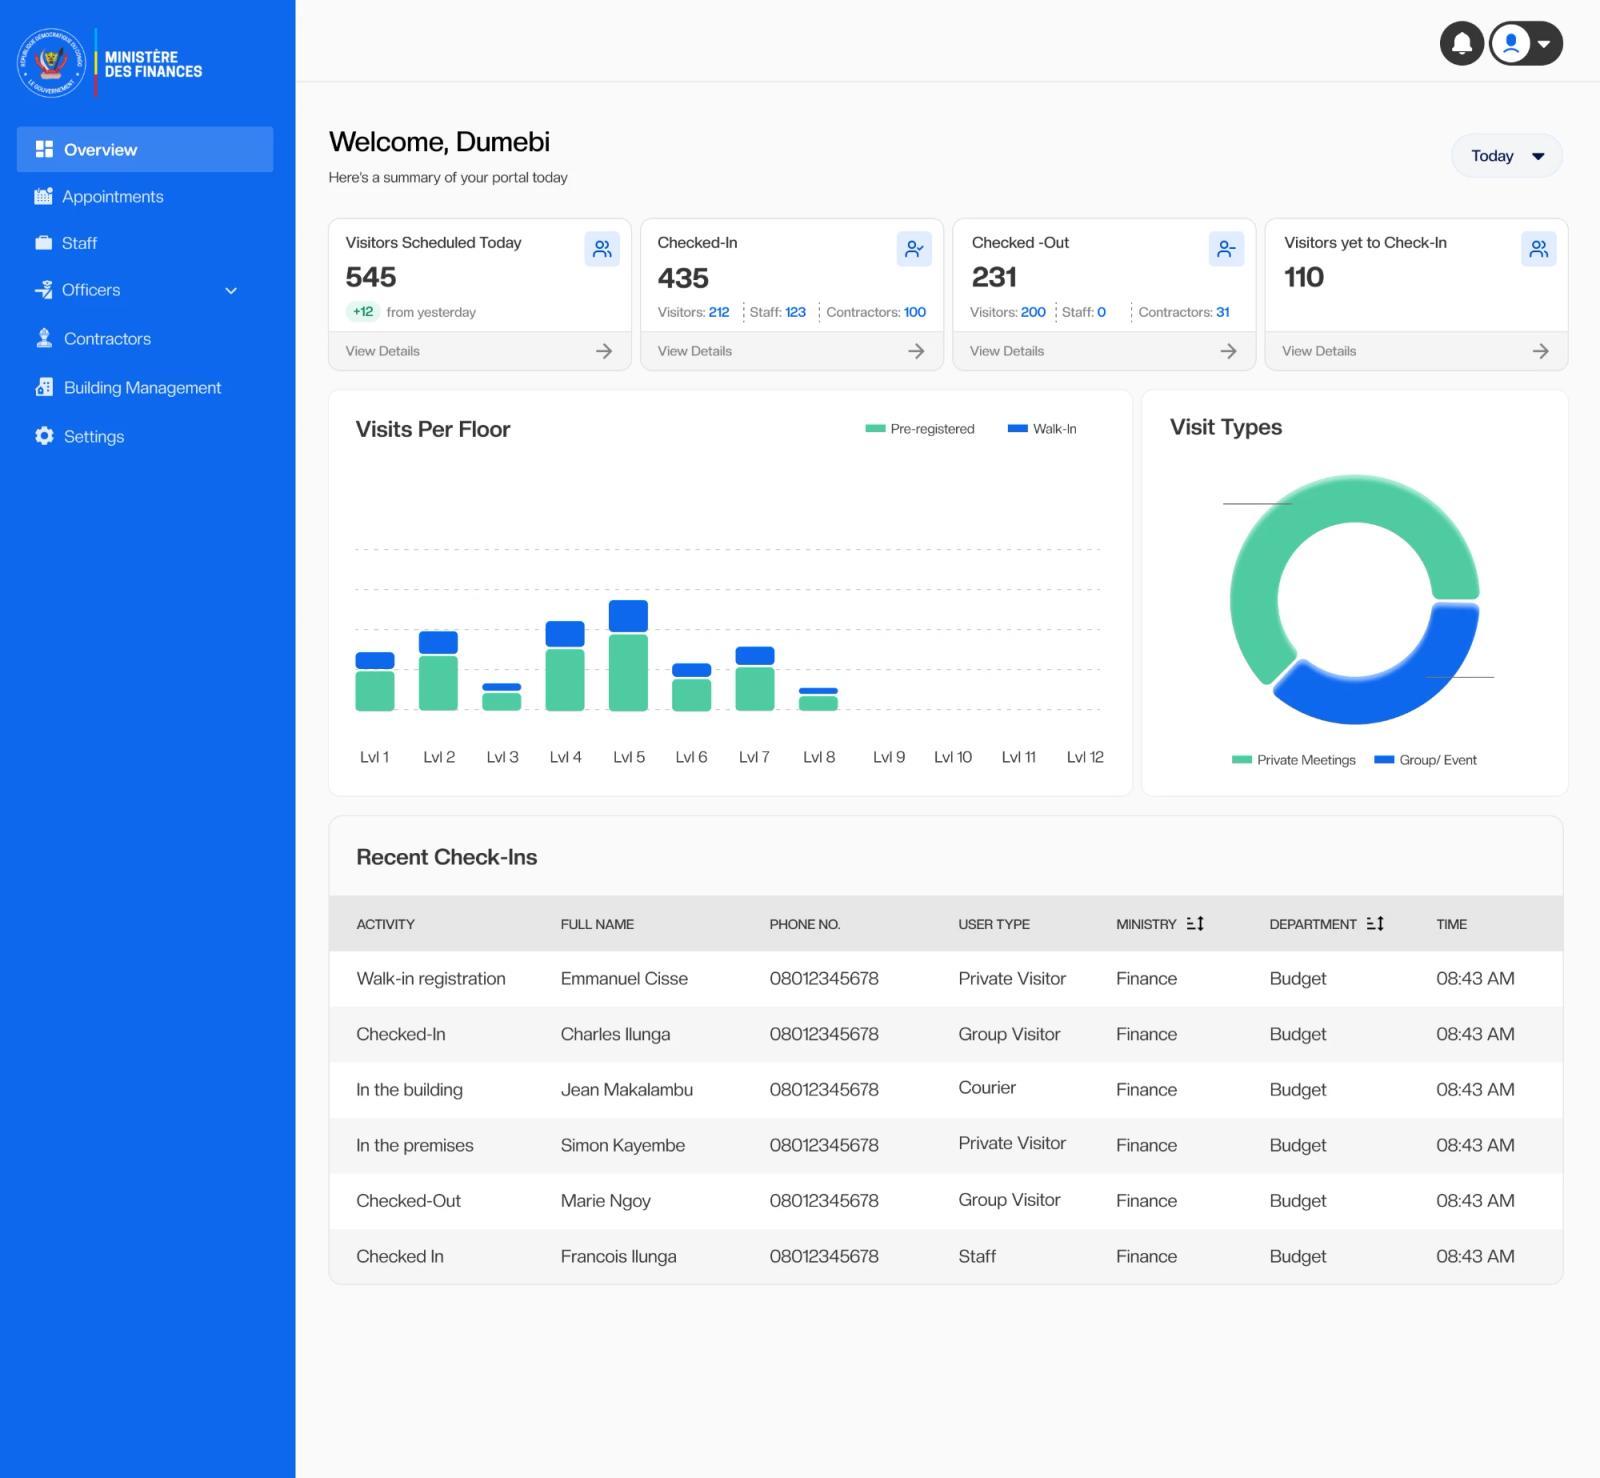Click Marie Ngoy's Checked-Out activity
The width and height of the screenshot is (1600, 1478).
[408, 1201]
